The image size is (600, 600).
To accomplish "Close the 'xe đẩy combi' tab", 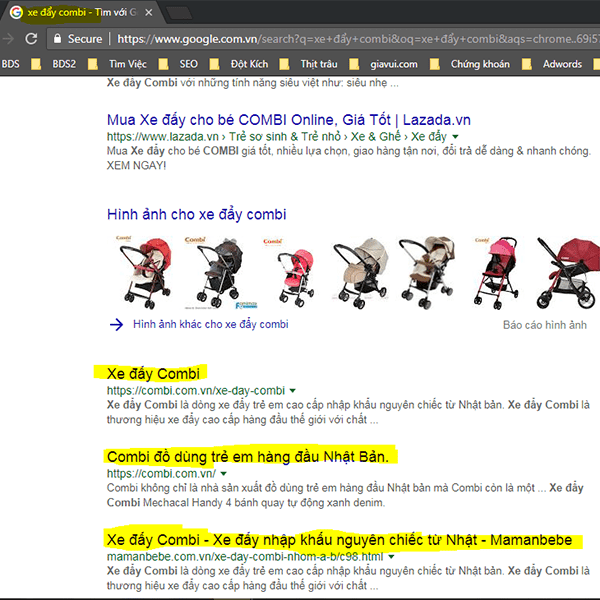I will [148, 13].
